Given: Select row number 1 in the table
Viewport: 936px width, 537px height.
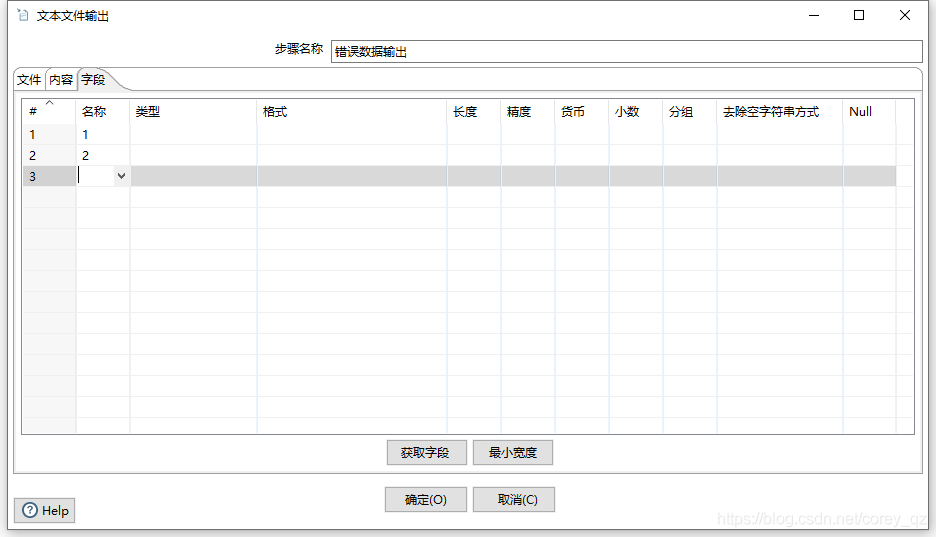Looking at the screenshot, I should (49, 134).
